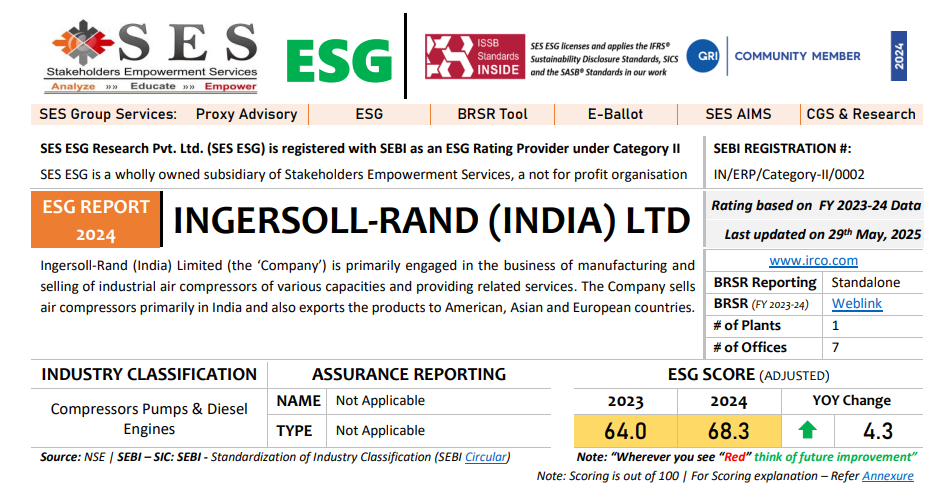The image size is (950, 487).
Task: Open the Proxy Advisory service item
Action: [247, 114]
